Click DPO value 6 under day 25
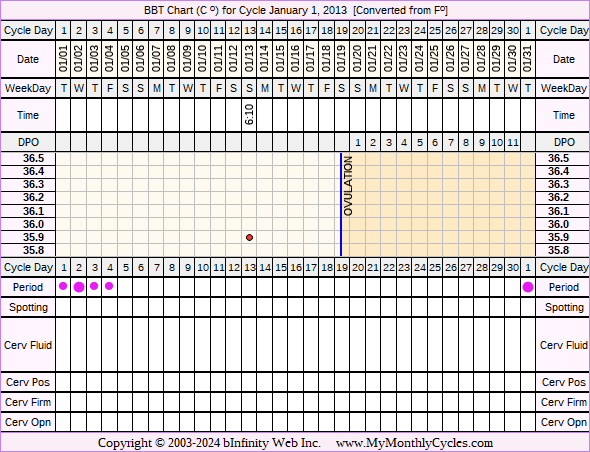This screenshot has height=452, width=590. pyautogui.click(x=435, y=142)
